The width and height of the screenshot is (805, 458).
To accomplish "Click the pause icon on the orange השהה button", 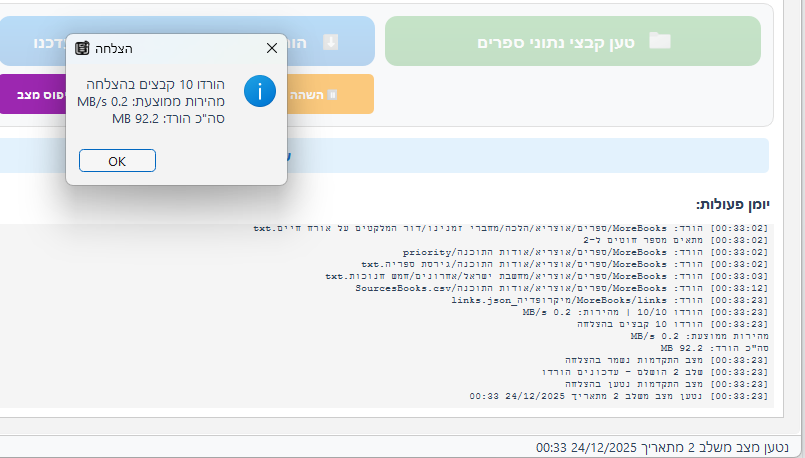I will click(x=334, y=94).
